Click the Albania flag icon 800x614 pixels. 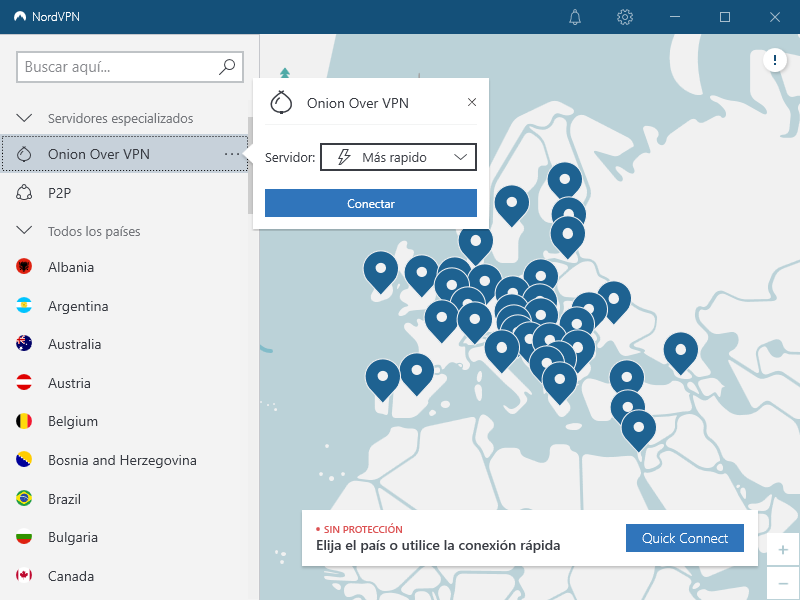coord(24,266)
